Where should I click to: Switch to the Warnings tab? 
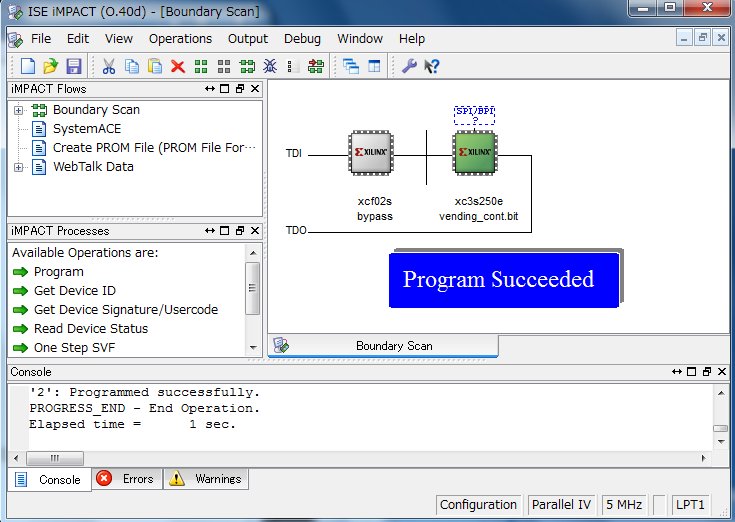point(206,479)
